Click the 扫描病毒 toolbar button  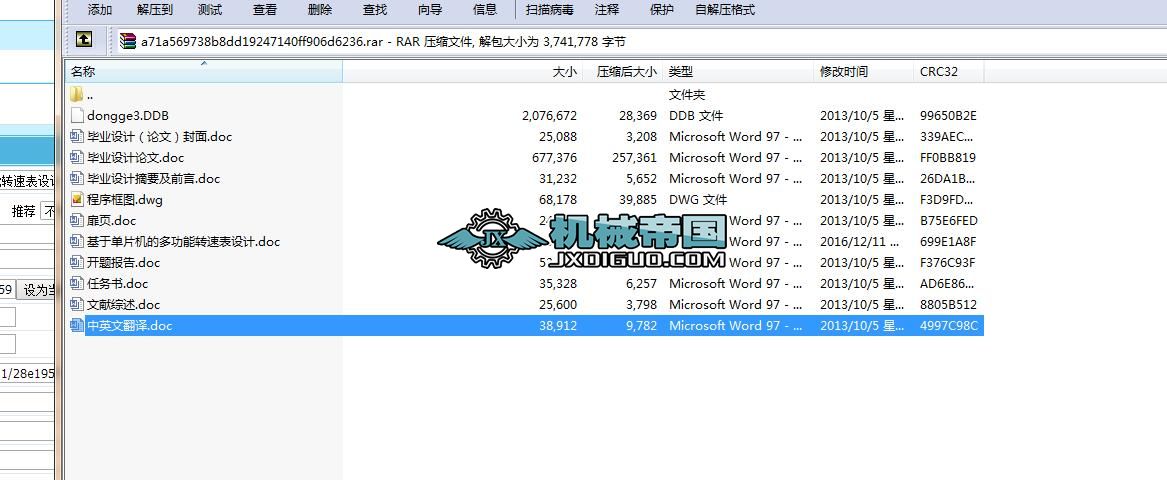[549, 10]
